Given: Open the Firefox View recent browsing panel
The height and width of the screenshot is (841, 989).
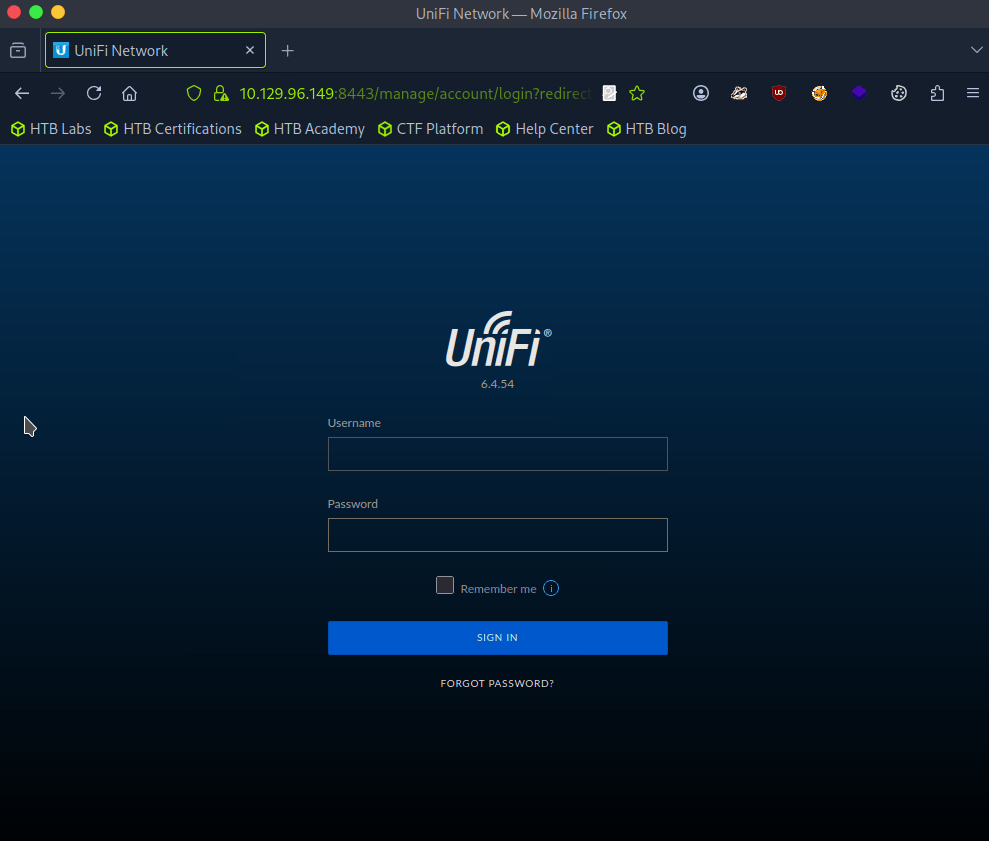Looking at the screenshot, I should [18, 50].
